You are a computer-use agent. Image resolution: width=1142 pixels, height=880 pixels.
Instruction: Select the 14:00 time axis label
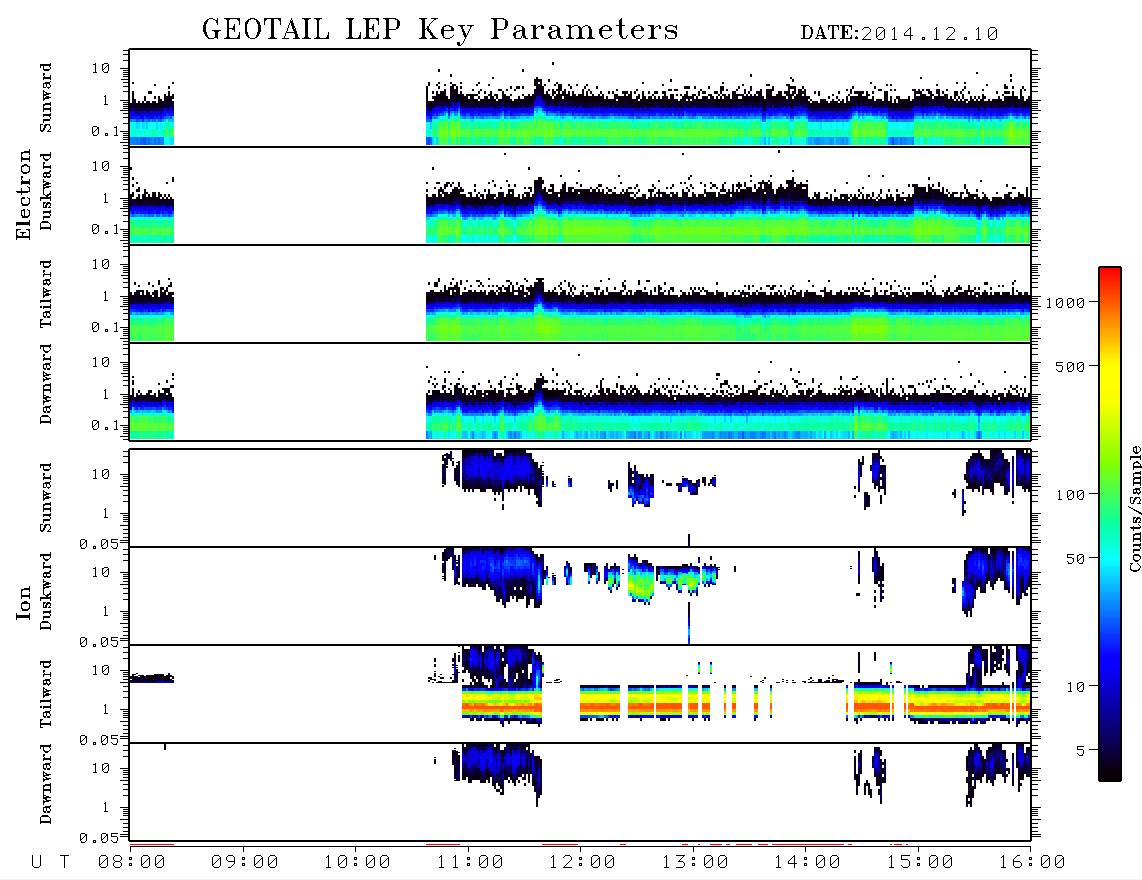pos(807,862)
